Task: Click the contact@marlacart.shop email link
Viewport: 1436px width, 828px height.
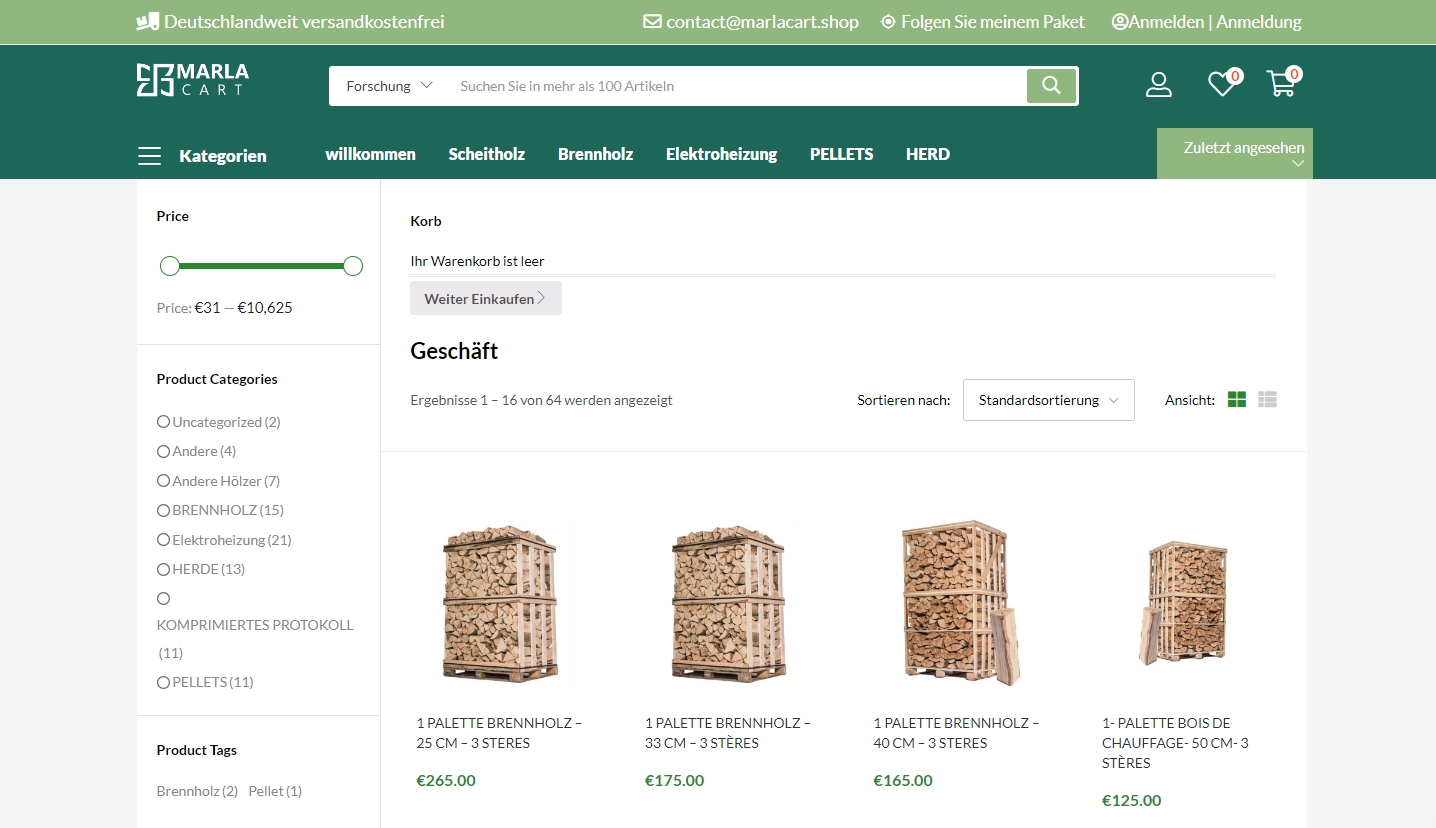Action: 762,22
